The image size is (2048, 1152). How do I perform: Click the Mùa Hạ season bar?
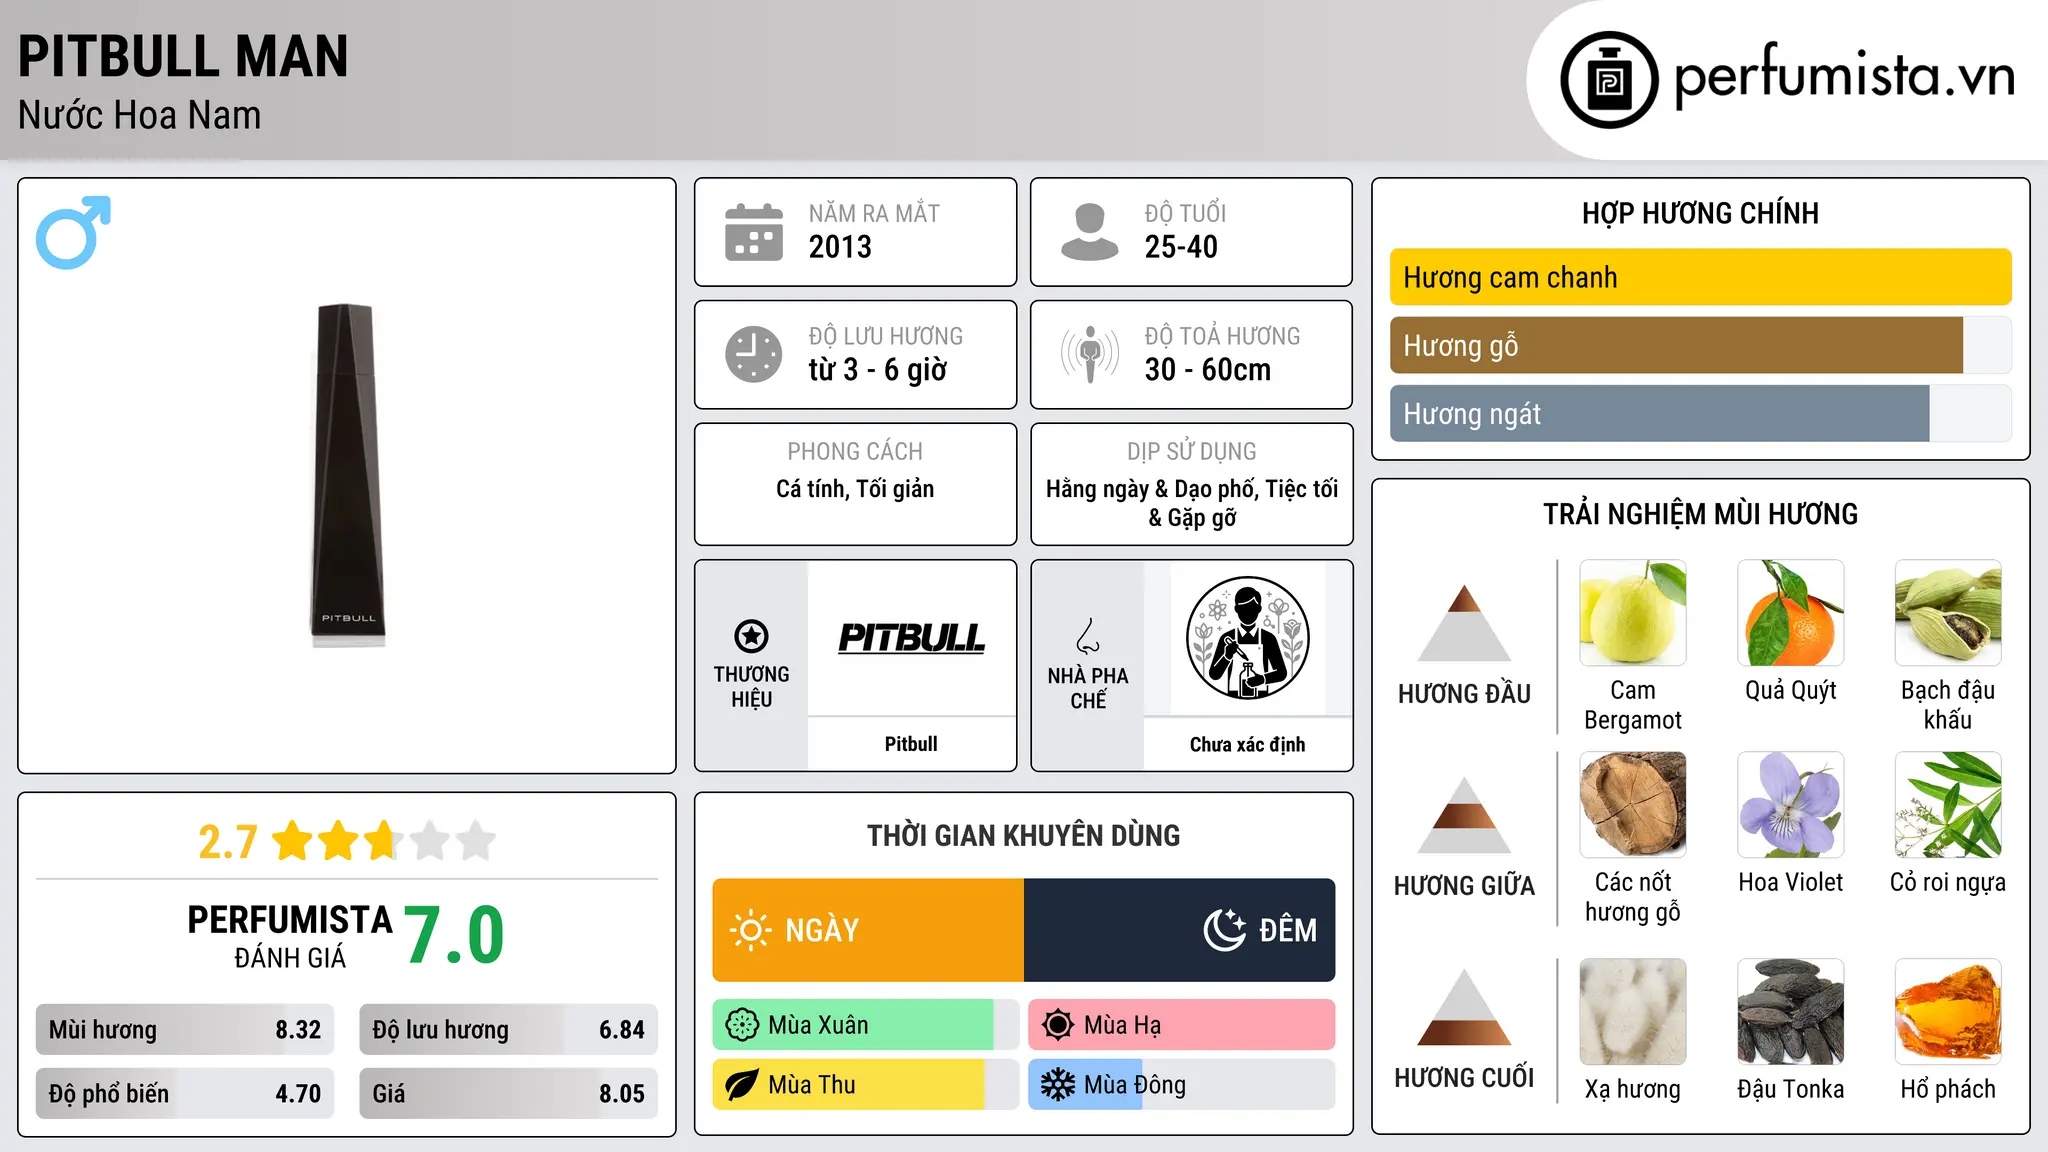(1182, 1025)
